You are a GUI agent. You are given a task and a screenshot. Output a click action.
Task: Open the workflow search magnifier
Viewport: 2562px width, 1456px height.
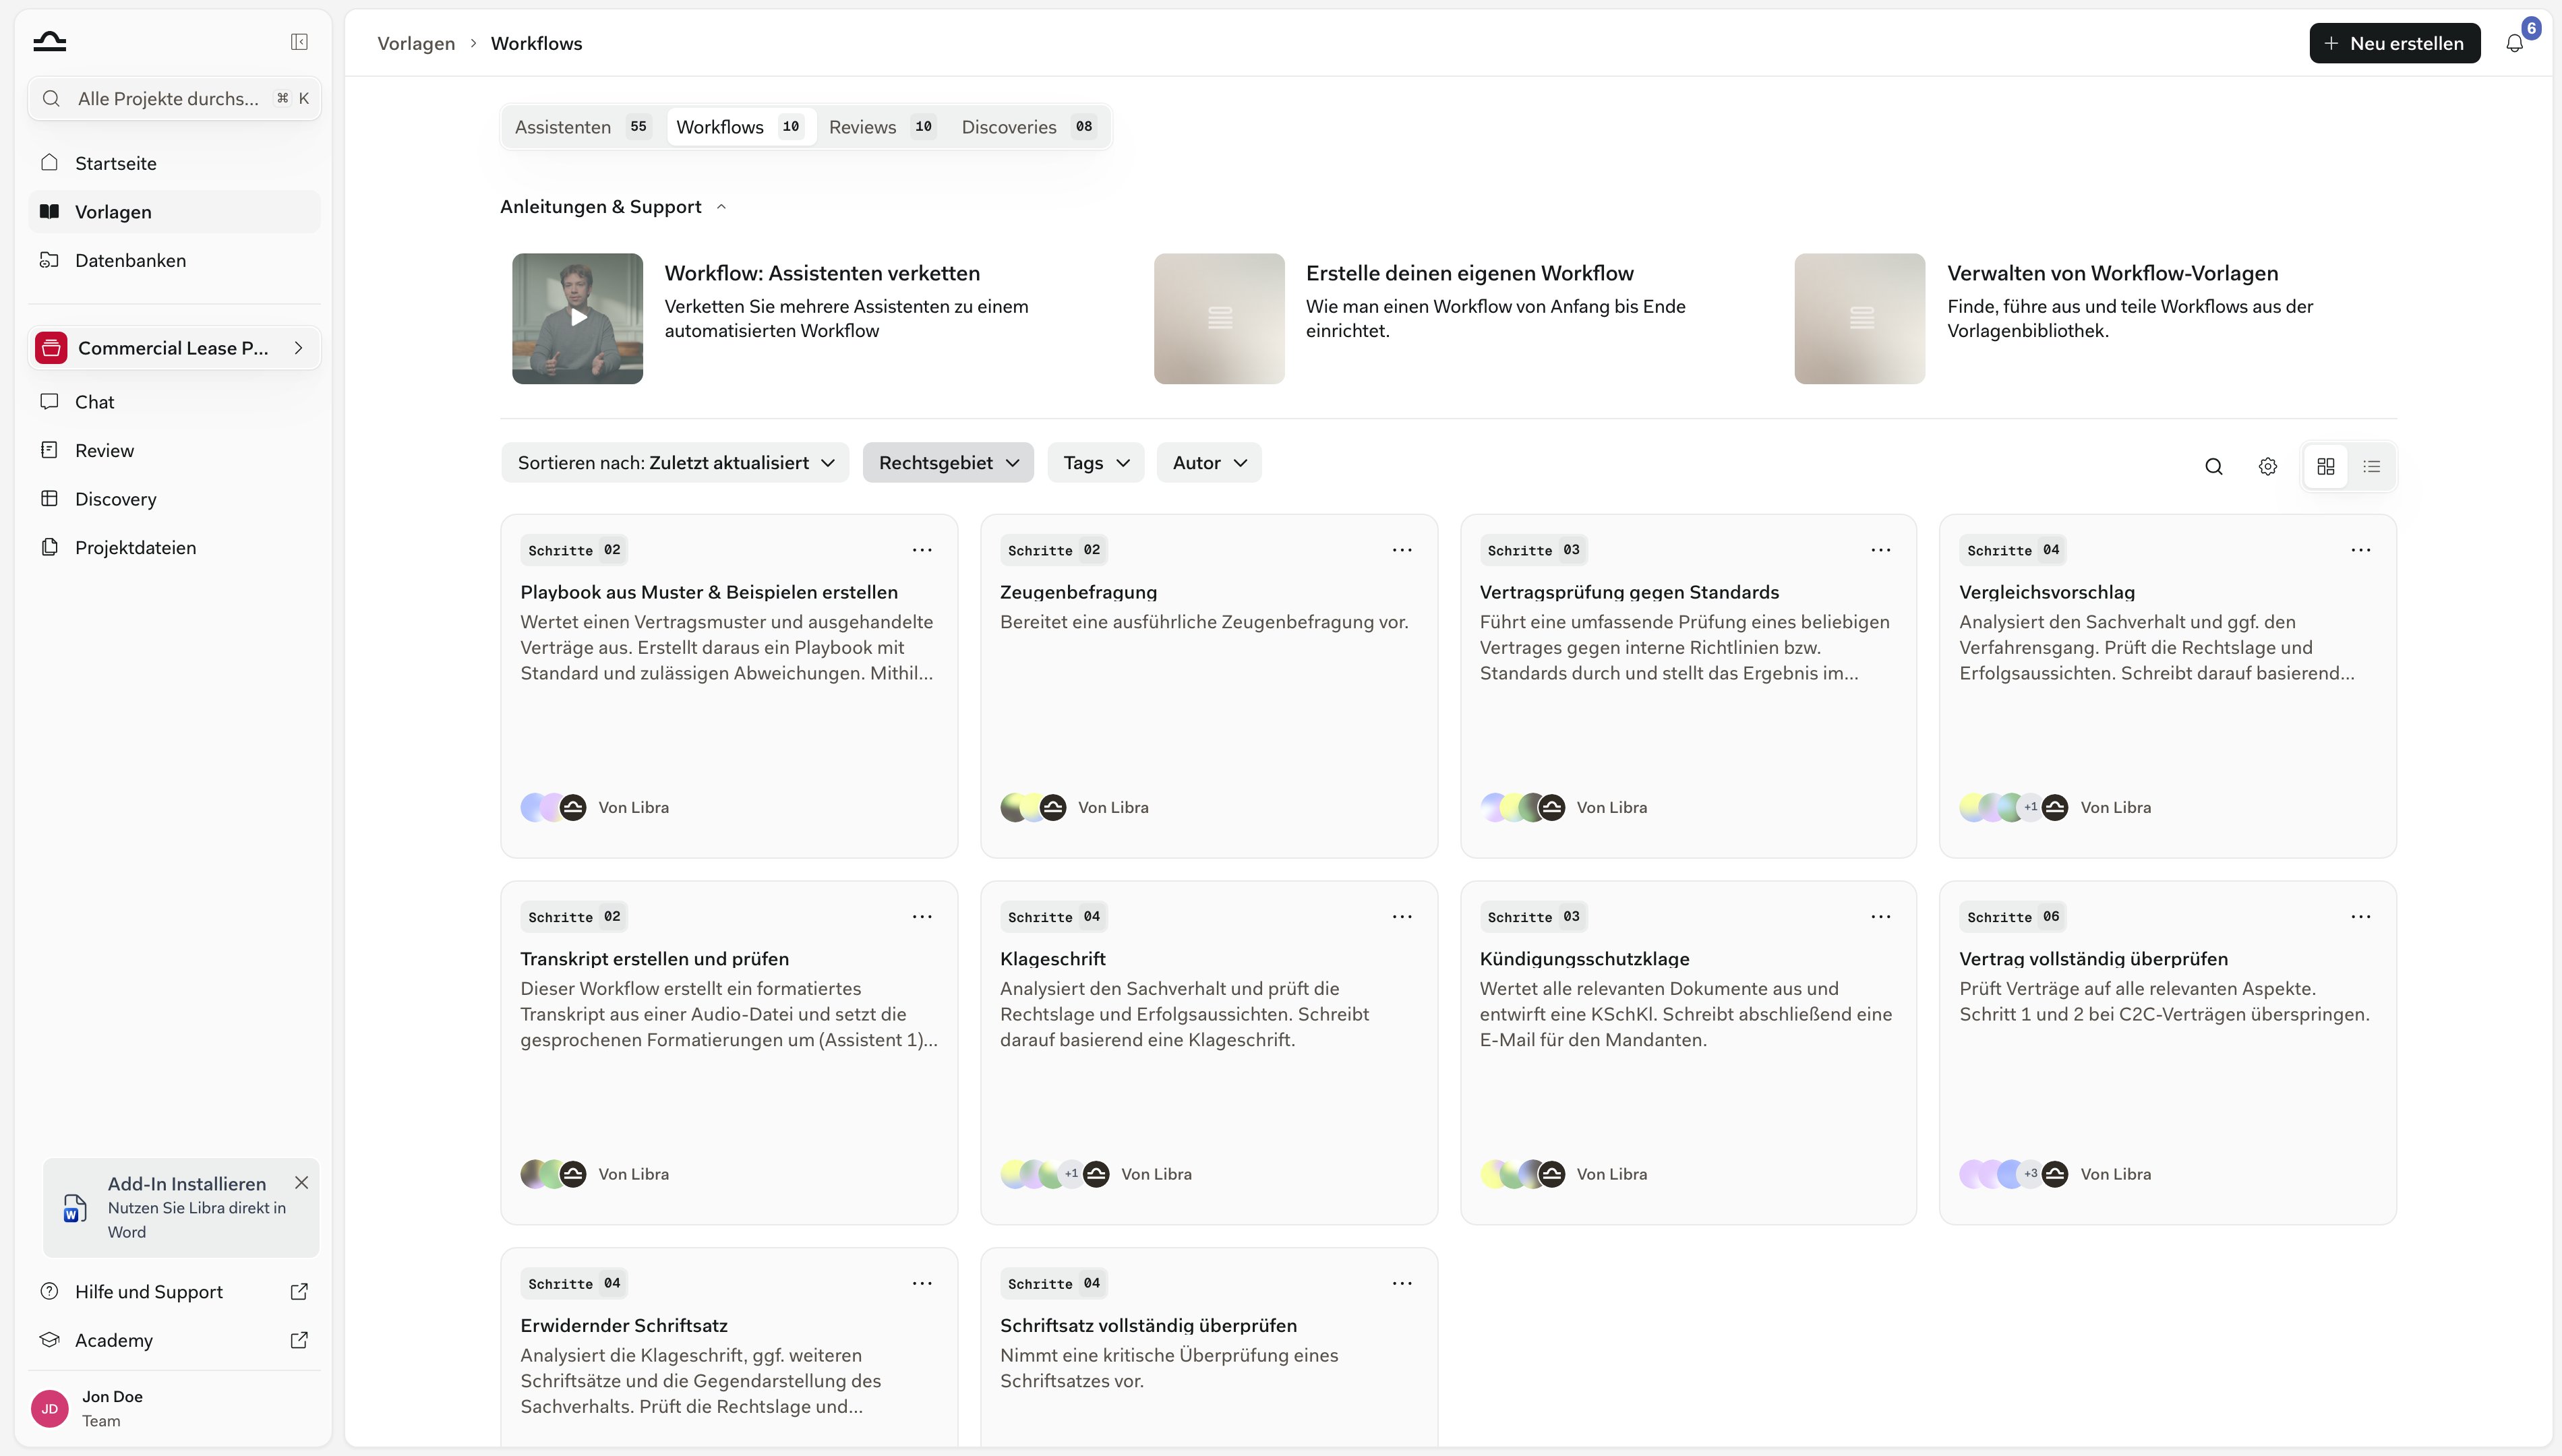[2214, 466]
